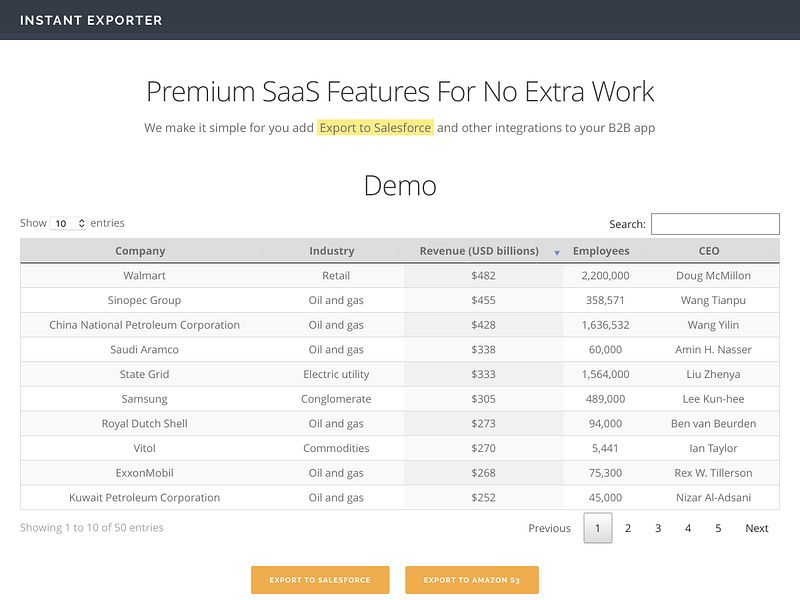
Task: Click the $273 revenue cell
Action: (x=483, y=423)
